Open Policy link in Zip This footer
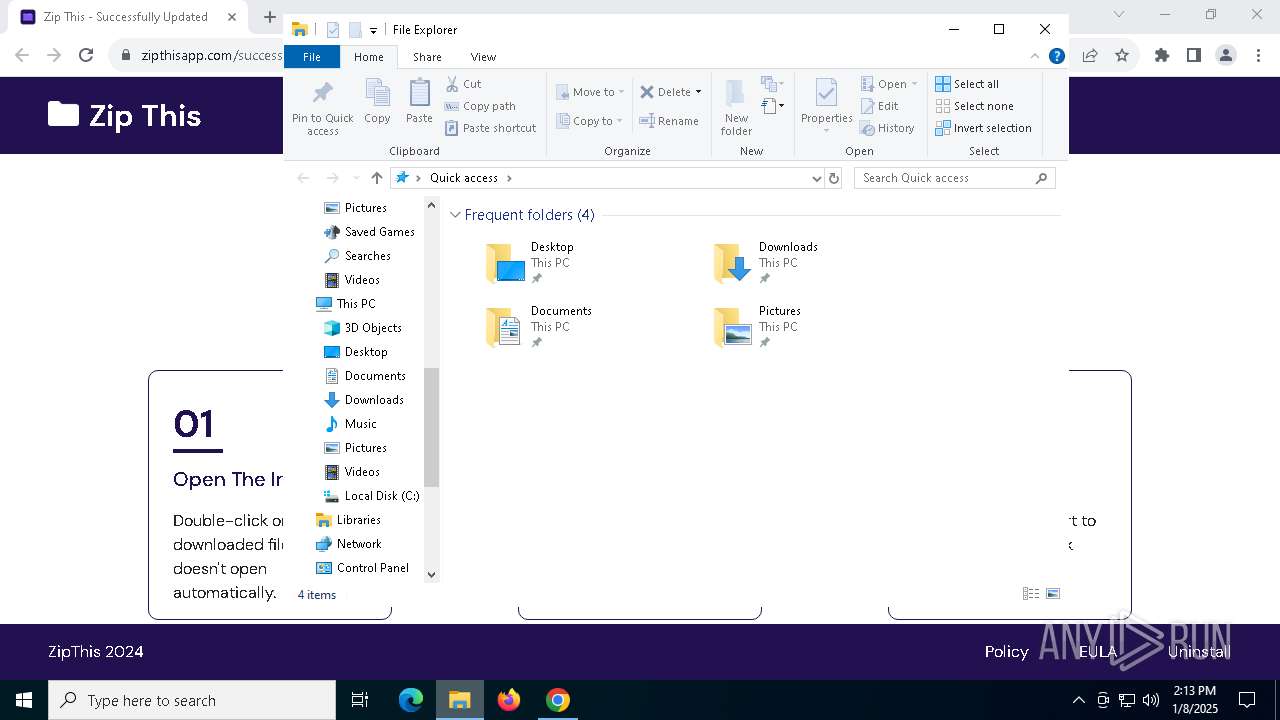The image size is (1280, 720). pyautogui.click(x=1006, y=652)
